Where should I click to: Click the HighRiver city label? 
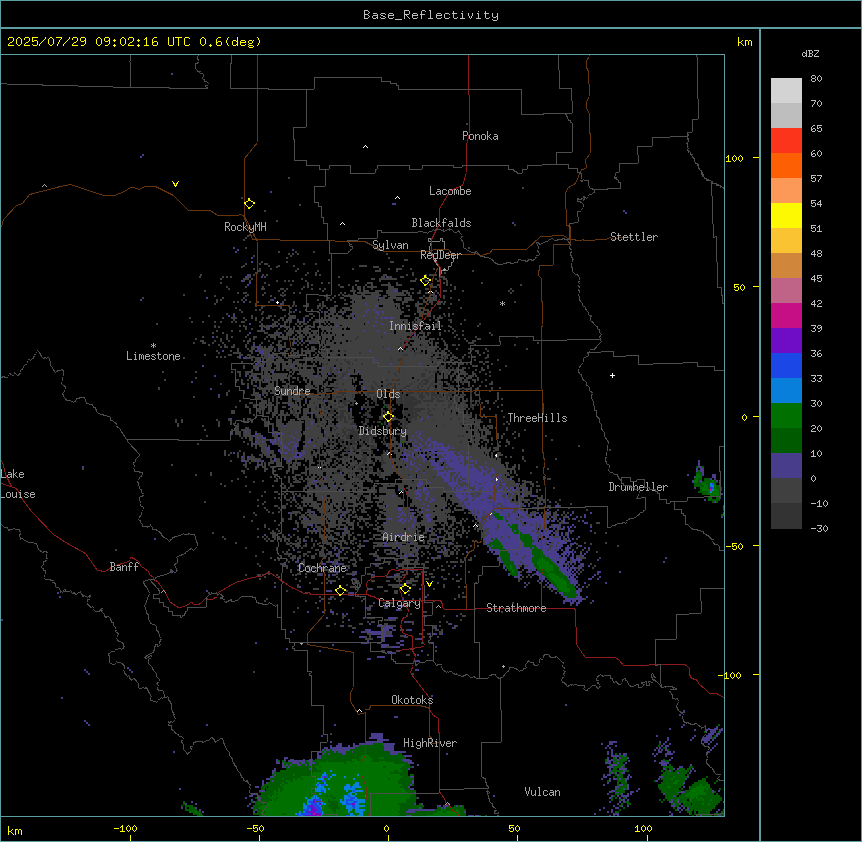point(430,743)
